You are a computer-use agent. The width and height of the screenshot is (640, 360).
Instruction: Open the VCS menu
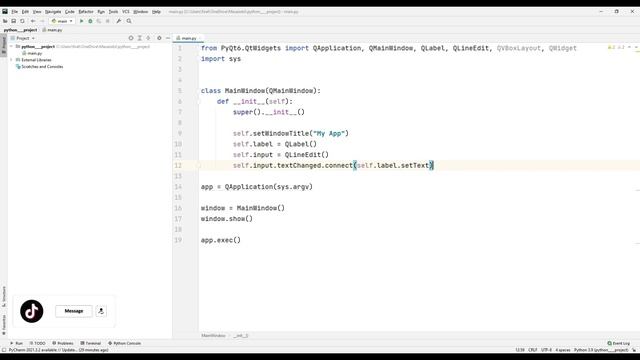126,12
